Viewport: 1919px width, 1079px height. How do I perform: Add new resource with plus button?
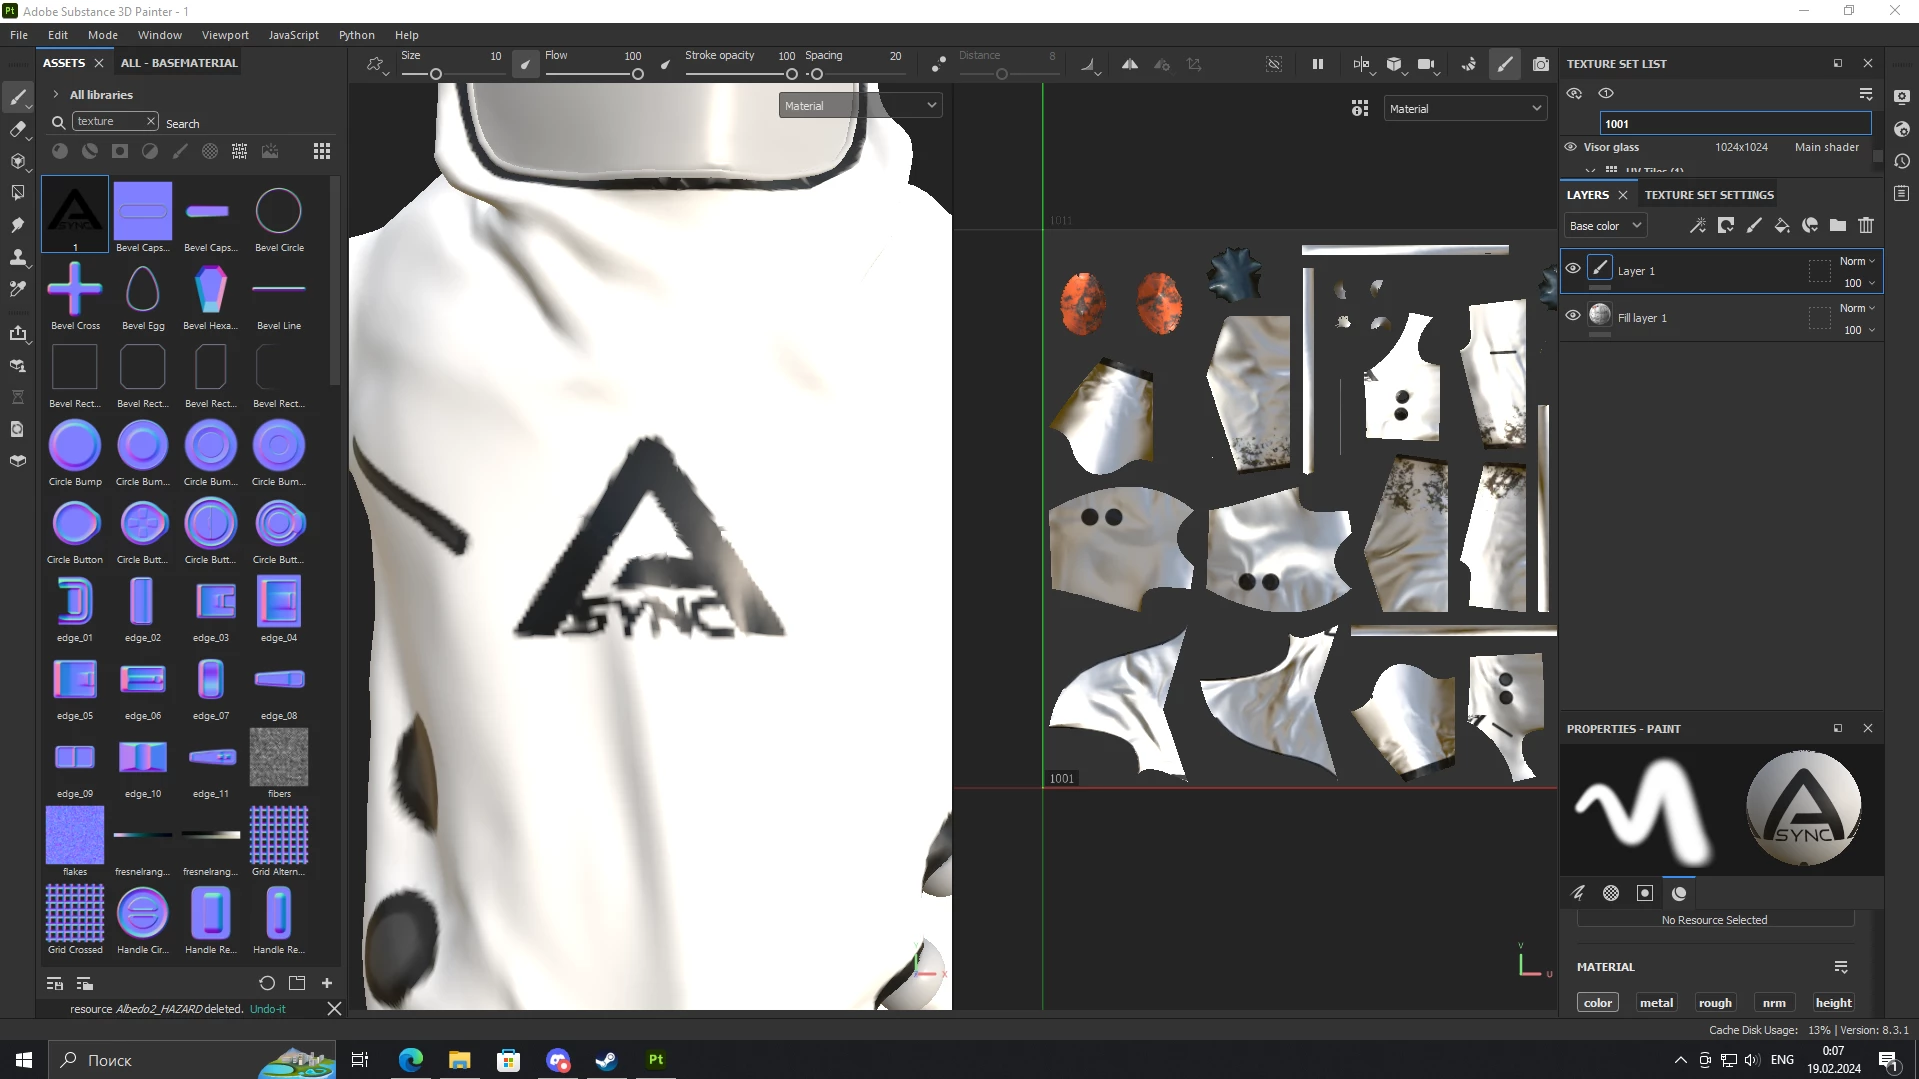pos(327,984)
